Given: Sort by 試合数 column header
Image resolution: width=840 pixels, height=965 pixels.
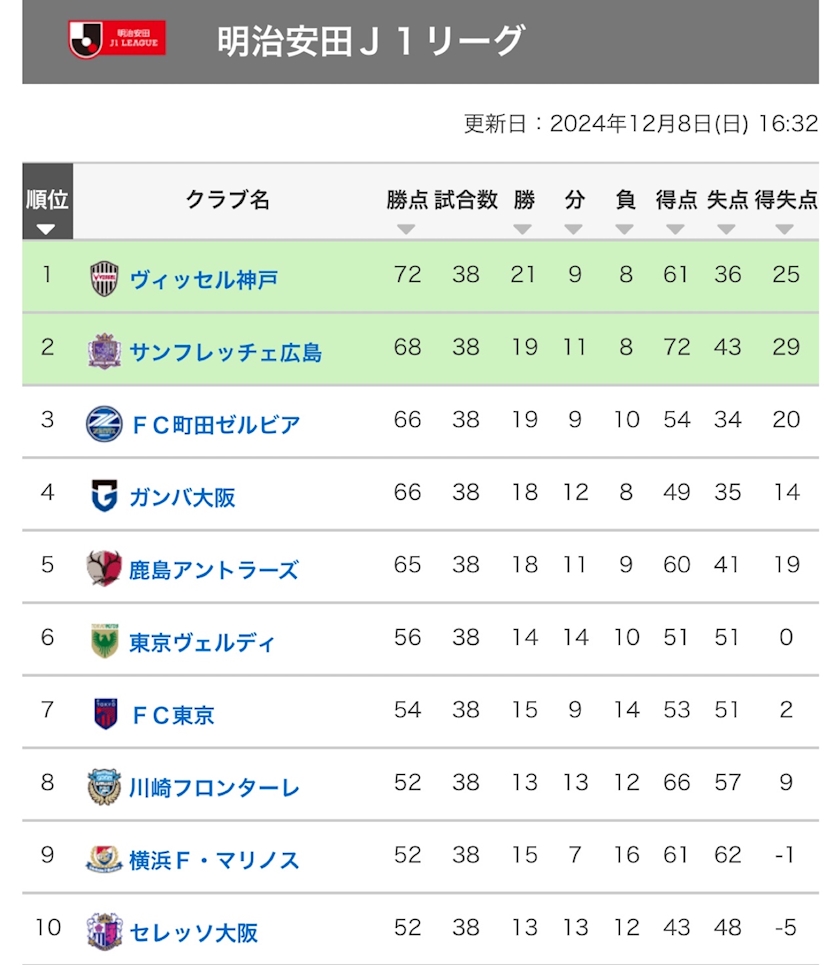Looking at the screenshot, I should click(x=466, y=200).
